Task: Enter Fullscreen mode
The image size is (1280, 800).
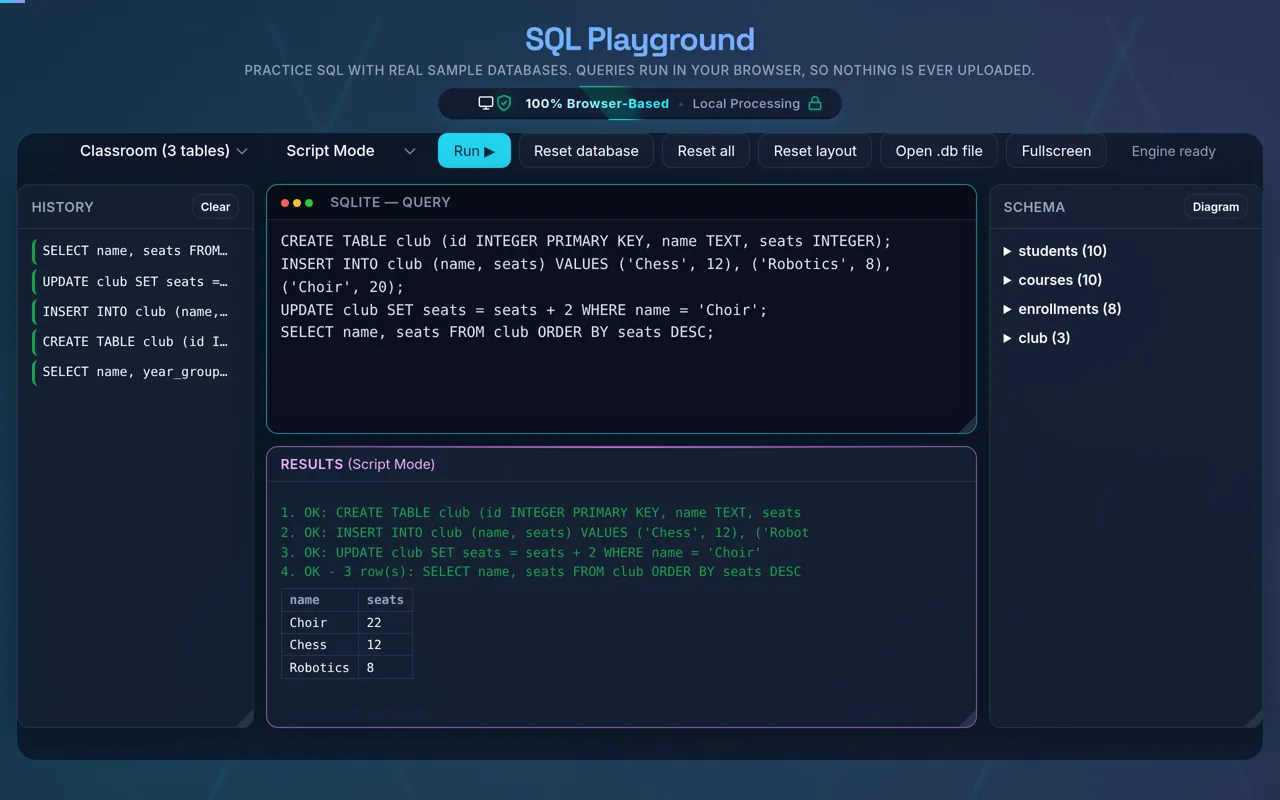Action: coord(1056,151)
